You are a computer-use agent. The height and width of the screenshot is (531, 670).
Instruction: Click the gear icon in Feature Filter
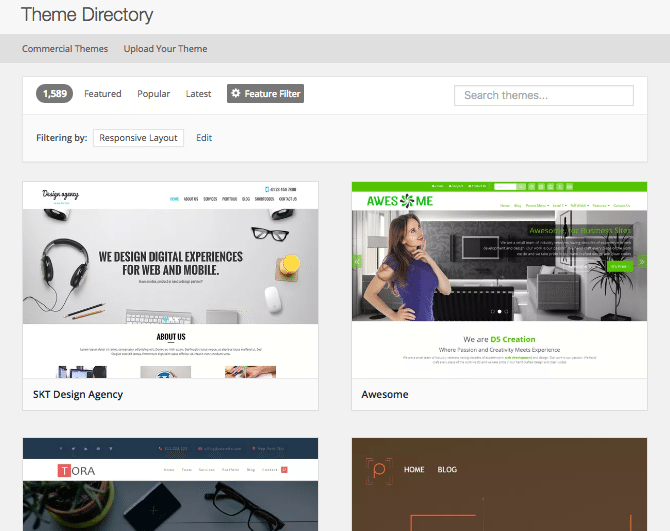(x=236, y=93)
